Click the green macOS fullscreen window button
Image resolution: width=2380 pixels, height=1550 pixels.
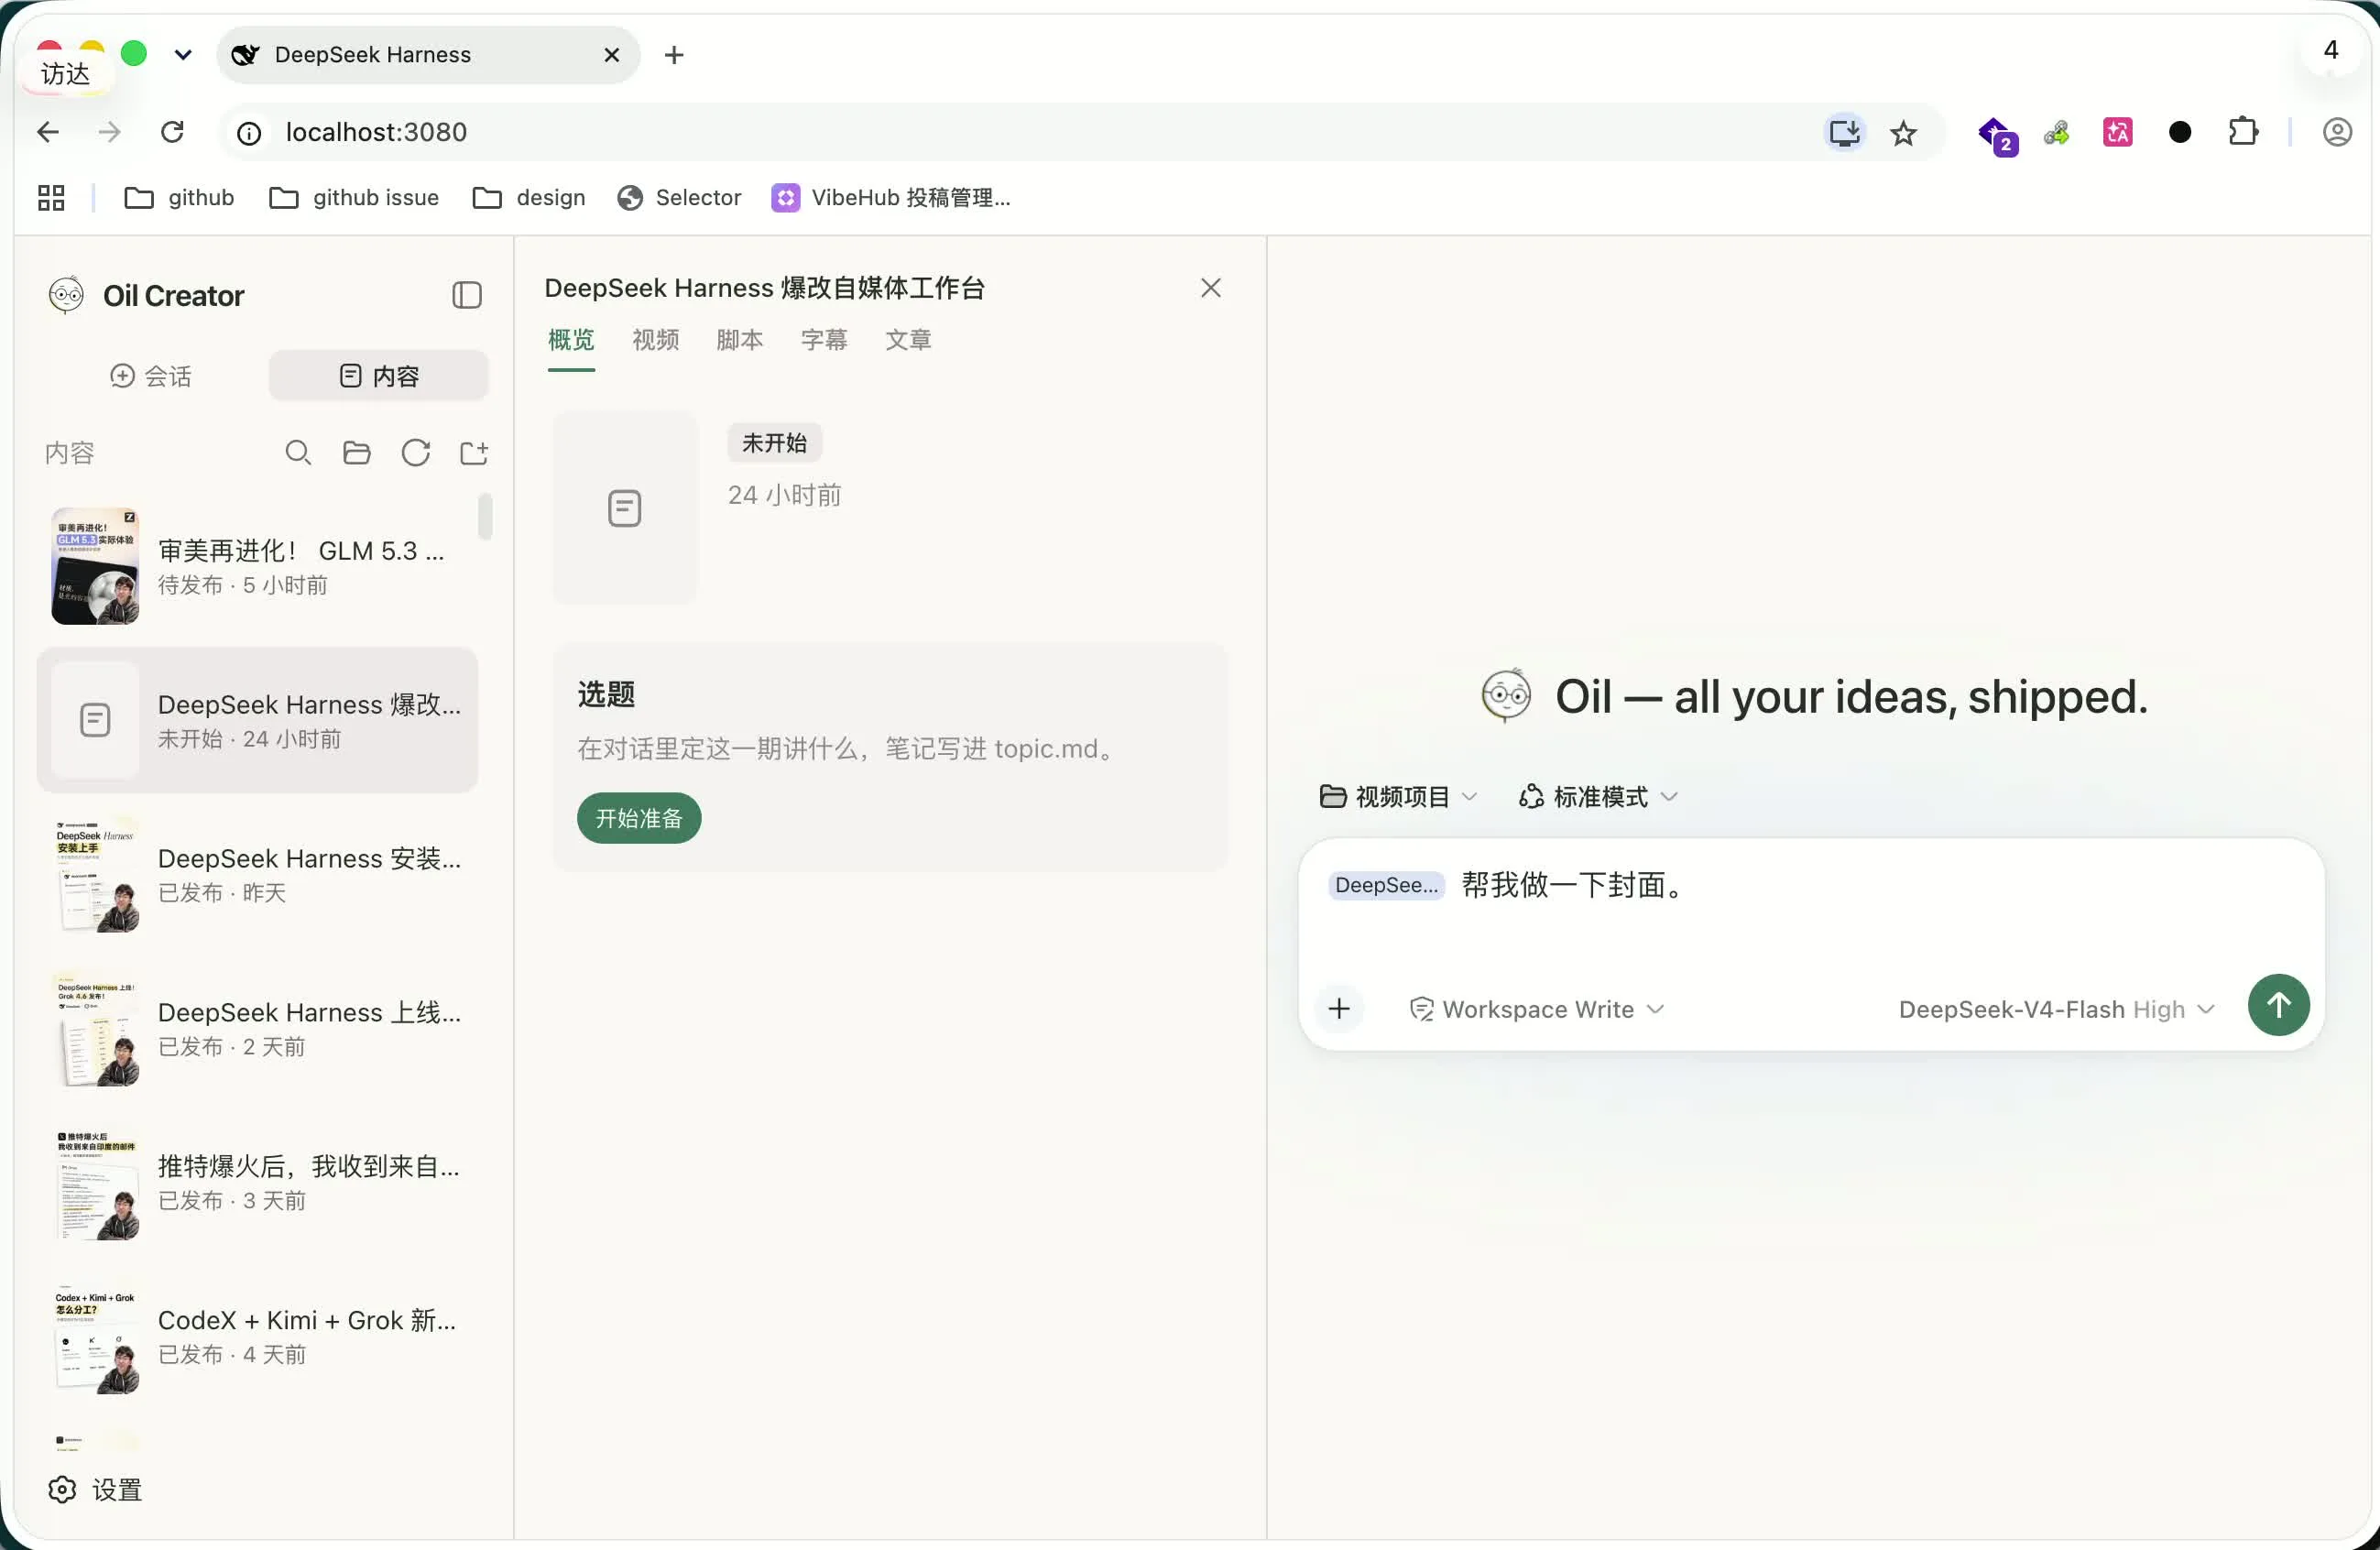[134, 53]
